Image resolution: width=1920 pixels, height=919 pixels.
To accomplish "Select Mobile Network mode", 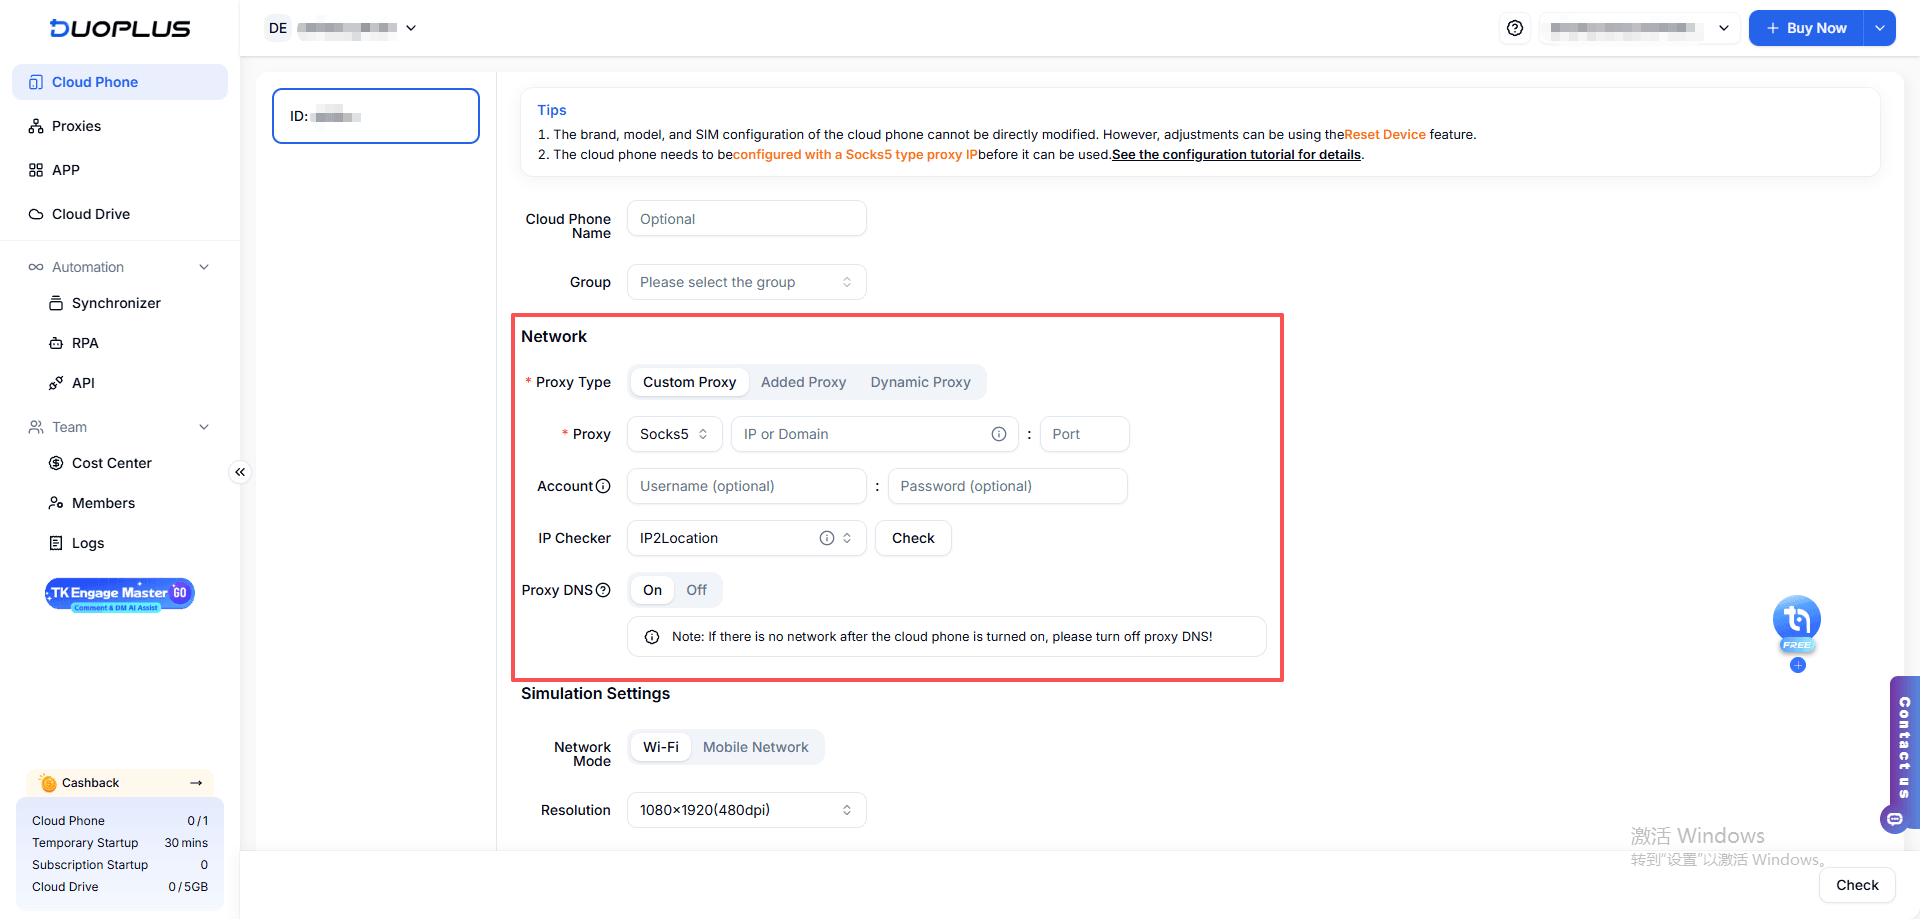I will (x=755, y=747).
